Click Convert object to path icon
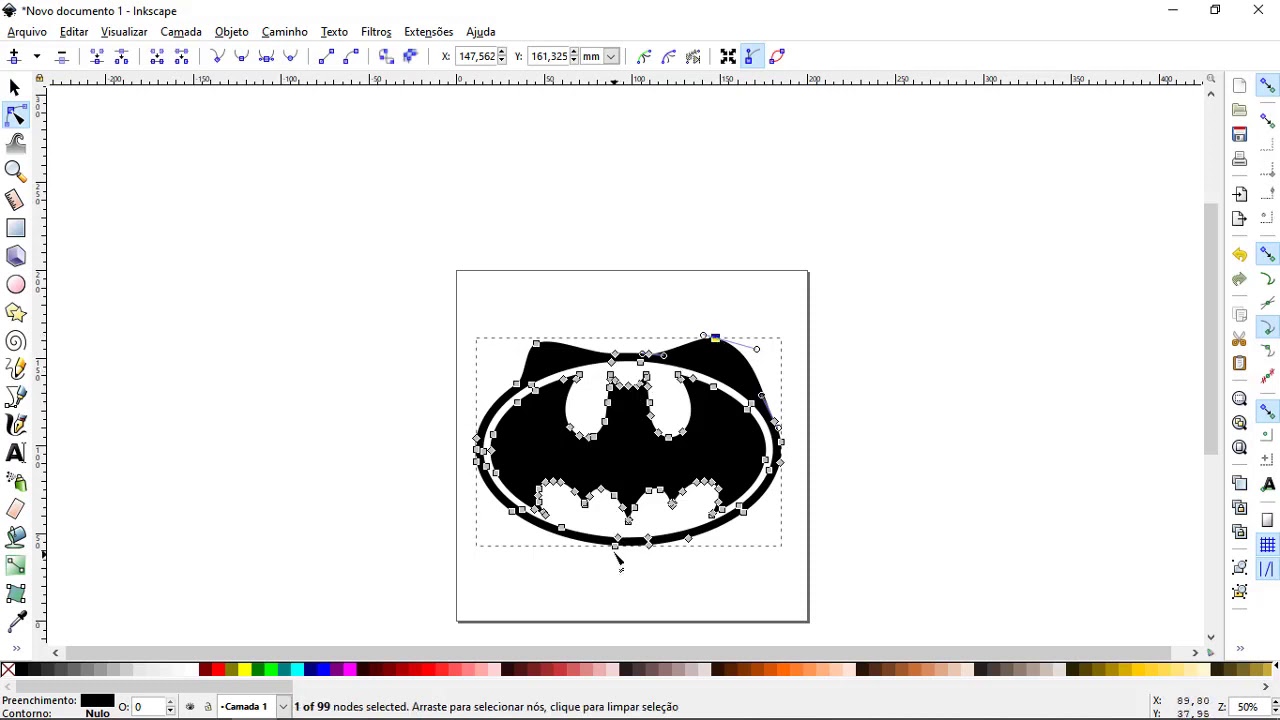 [x=386, y=56]
